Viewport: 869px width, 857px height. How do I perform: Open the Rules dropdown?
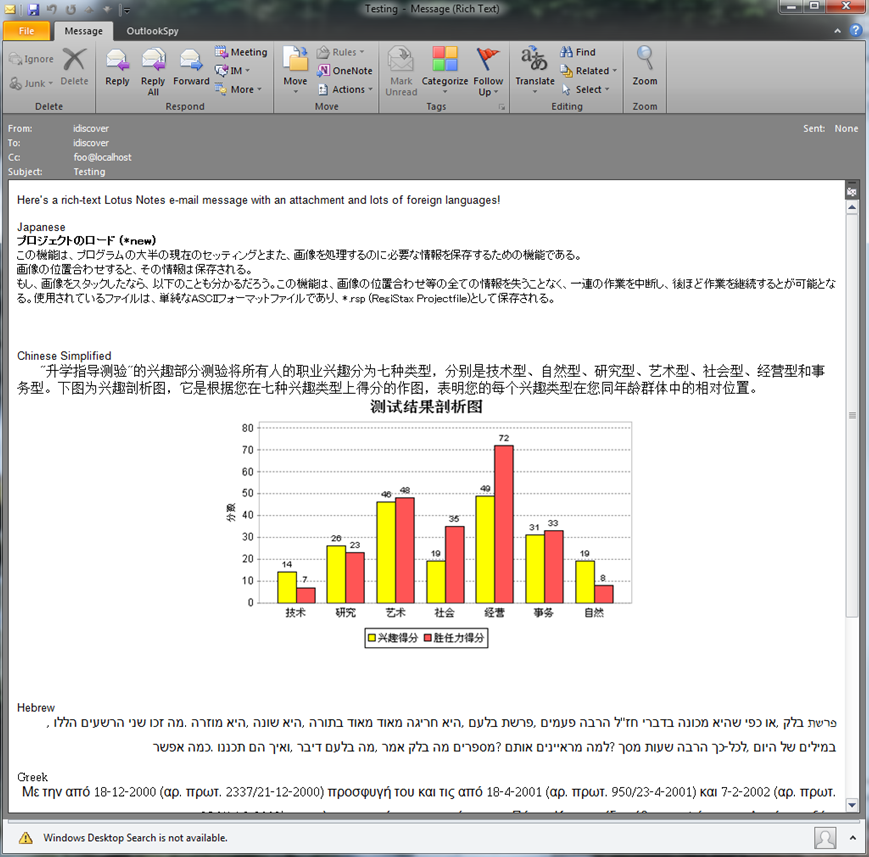[340, 52]
